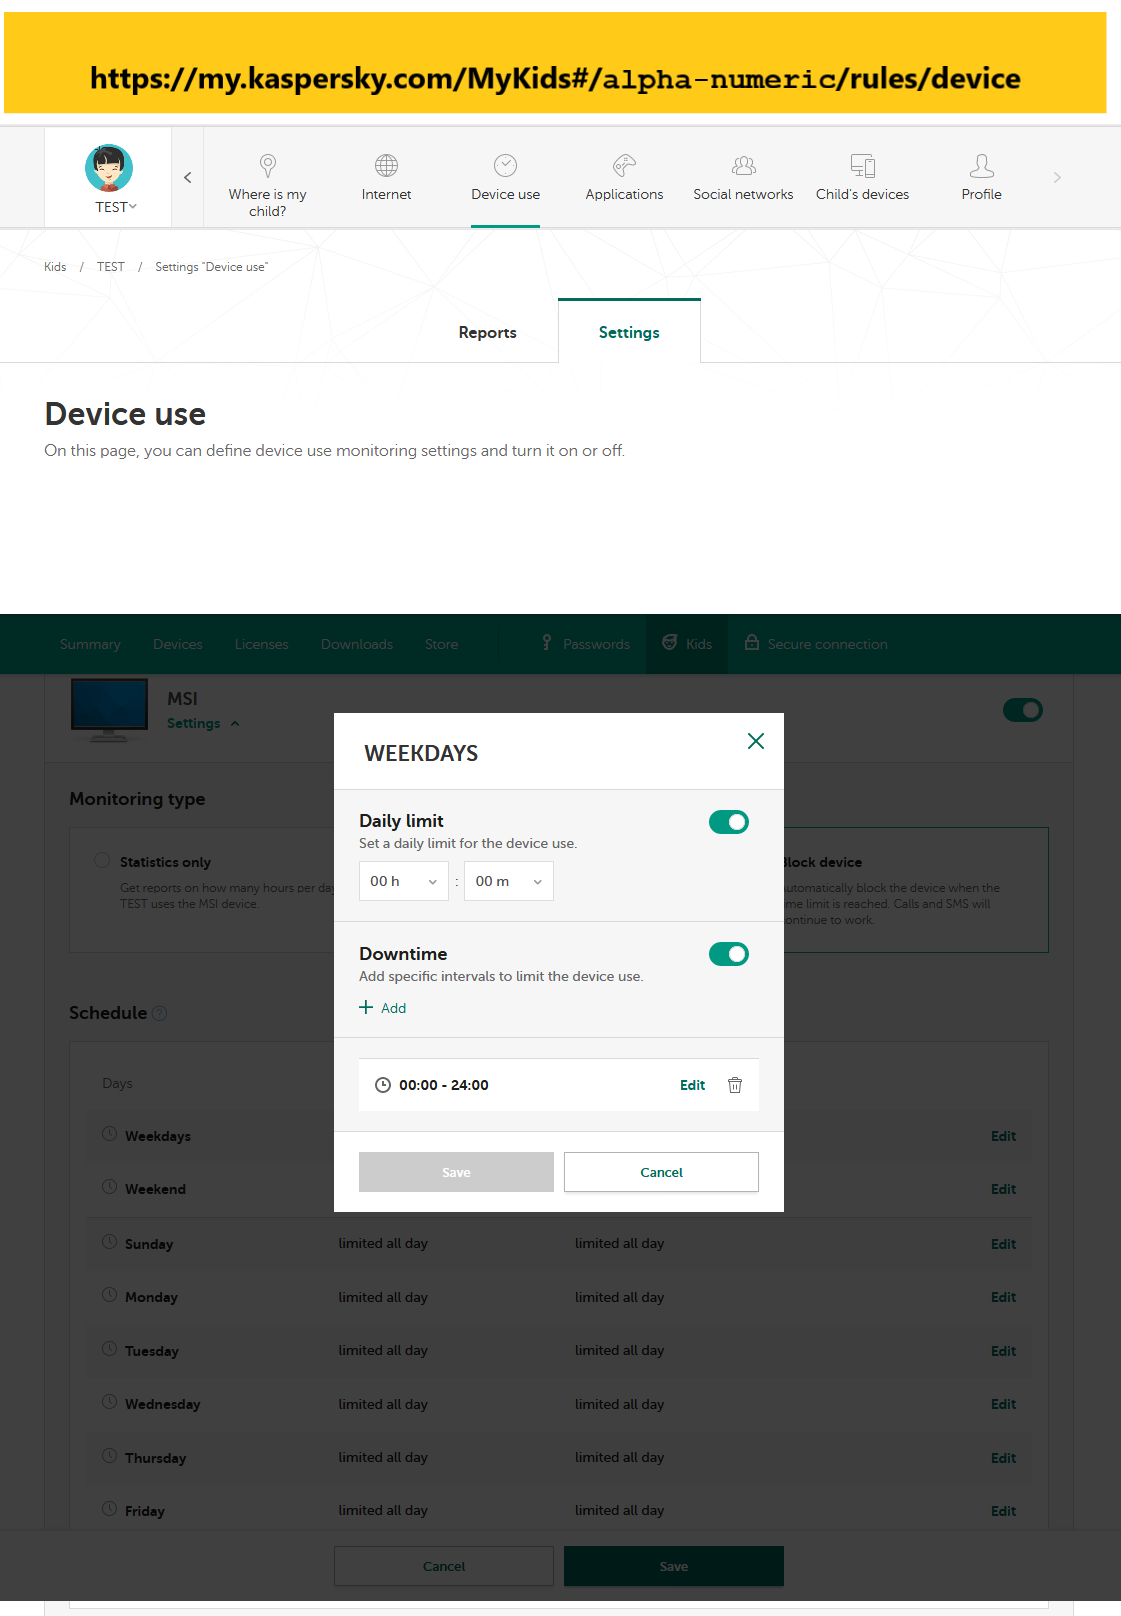Edit the Weekdays schedule row
Viewport: 1121px width, 1616px height.
coord(1003,1136)
